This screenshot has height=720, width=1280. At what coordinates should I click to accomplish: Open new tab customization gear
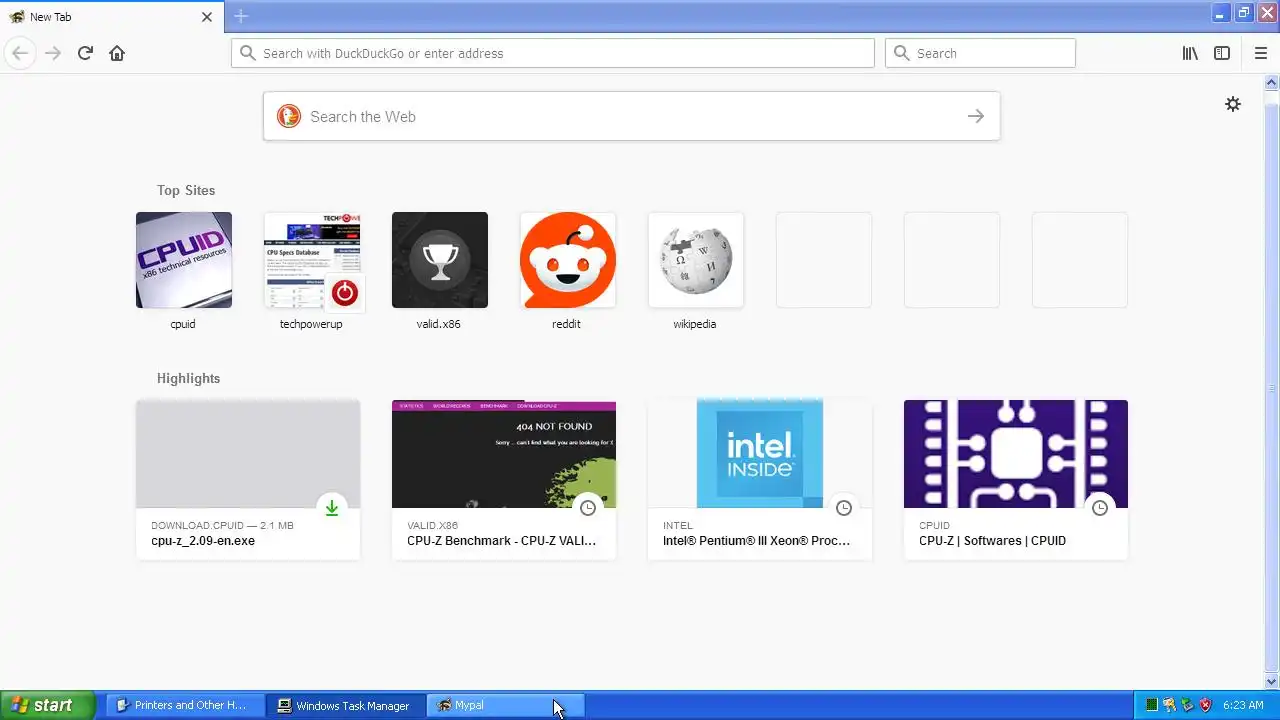point(1233,104)
